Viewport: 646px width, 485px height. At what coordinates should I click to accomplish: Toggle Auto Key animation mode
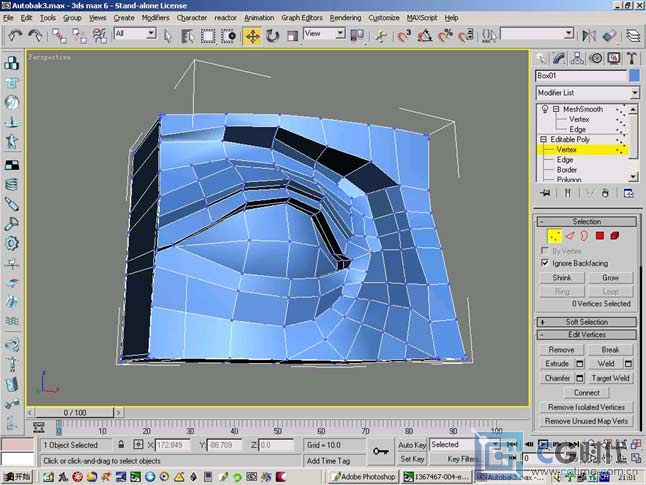pos(411,445)
